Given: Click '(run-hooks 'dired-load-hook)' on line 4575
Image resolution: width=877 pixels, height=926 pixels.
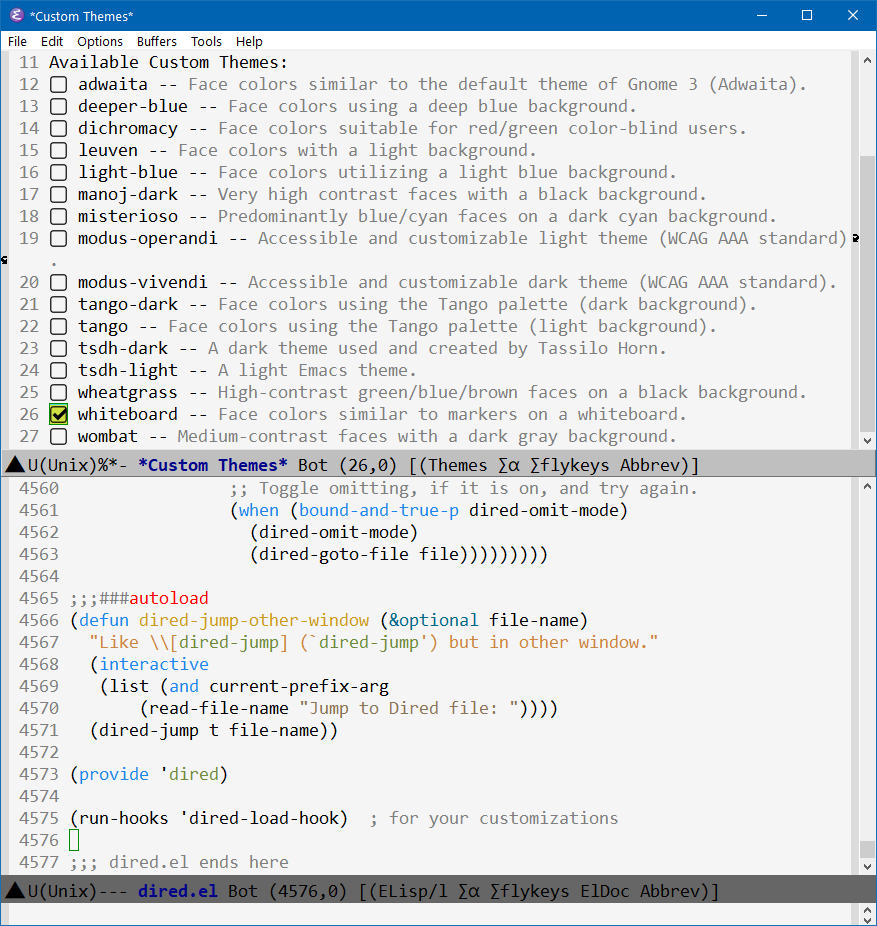Looking at the screenshot, I should (x=209, y=819).
